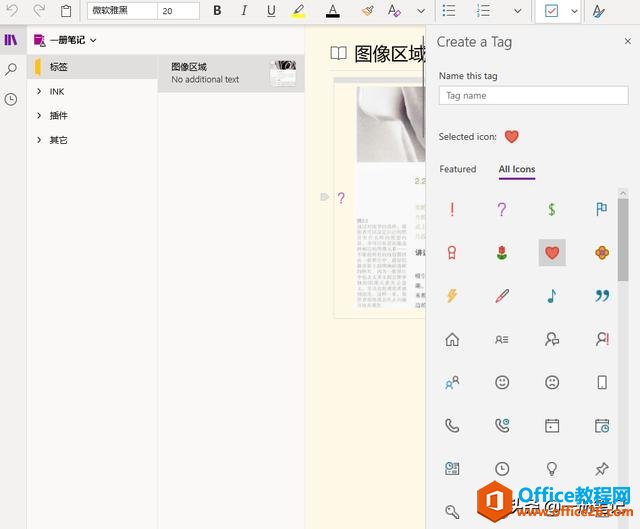This screenshot has width=640, height=529.
Task: Choose the red pen icon
Action: [502, 296]
